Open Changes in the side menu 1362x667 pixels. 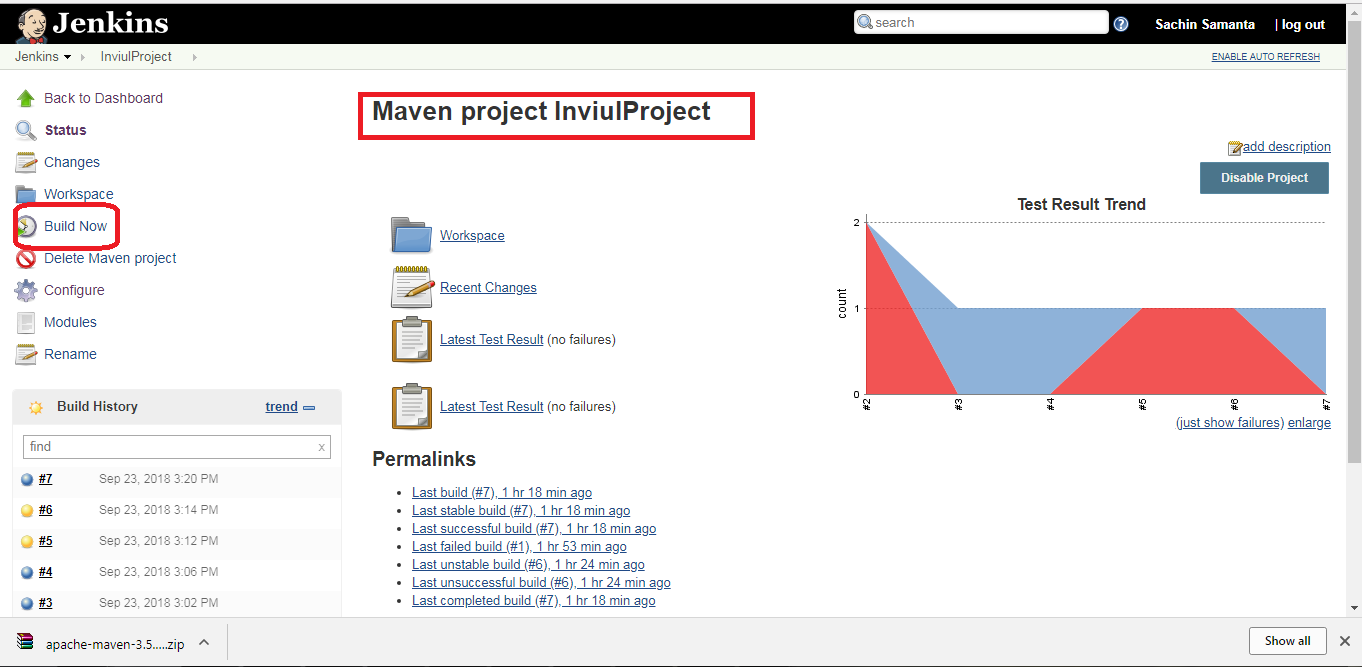click(x=72, y=162)
